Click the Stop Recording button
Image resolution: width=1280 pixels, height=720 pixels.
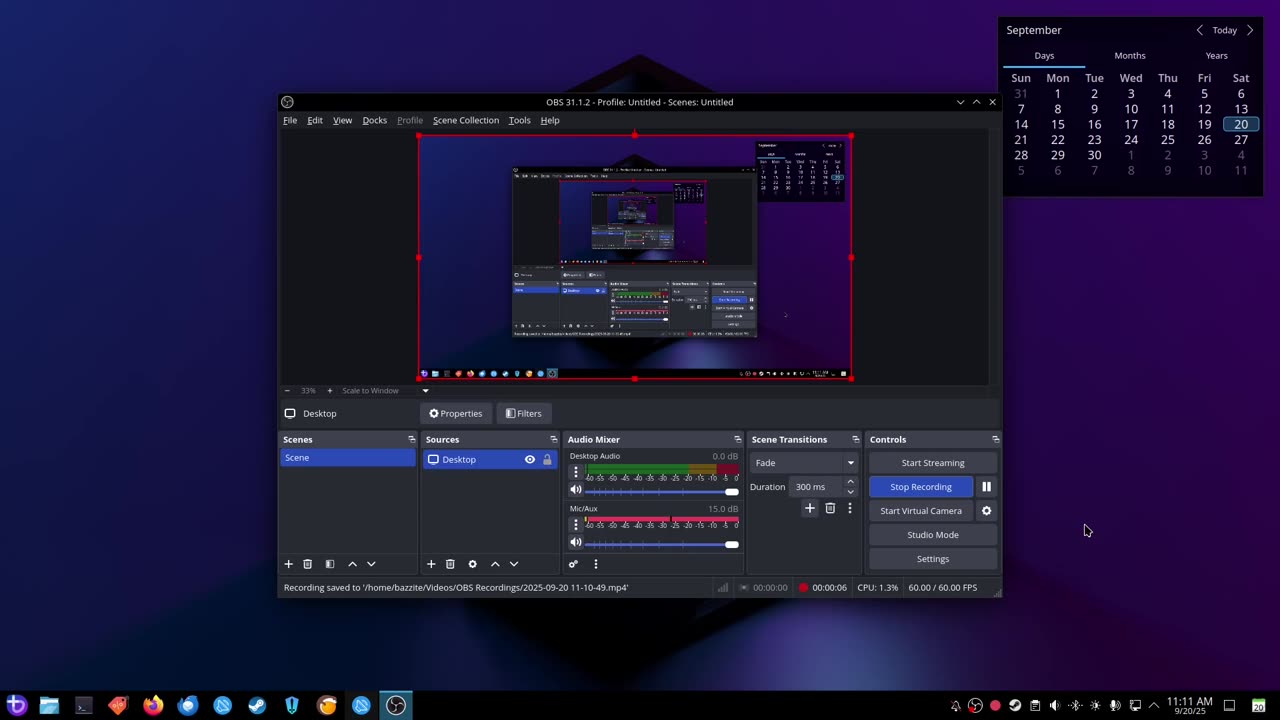[x=920, y=487]
